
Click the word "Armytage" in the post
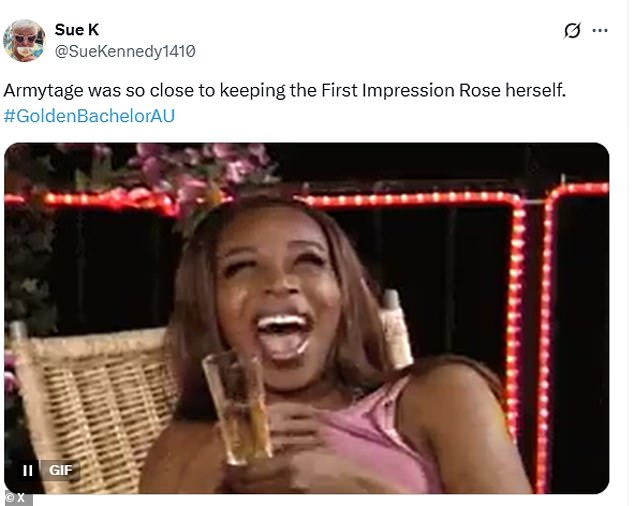44,91
